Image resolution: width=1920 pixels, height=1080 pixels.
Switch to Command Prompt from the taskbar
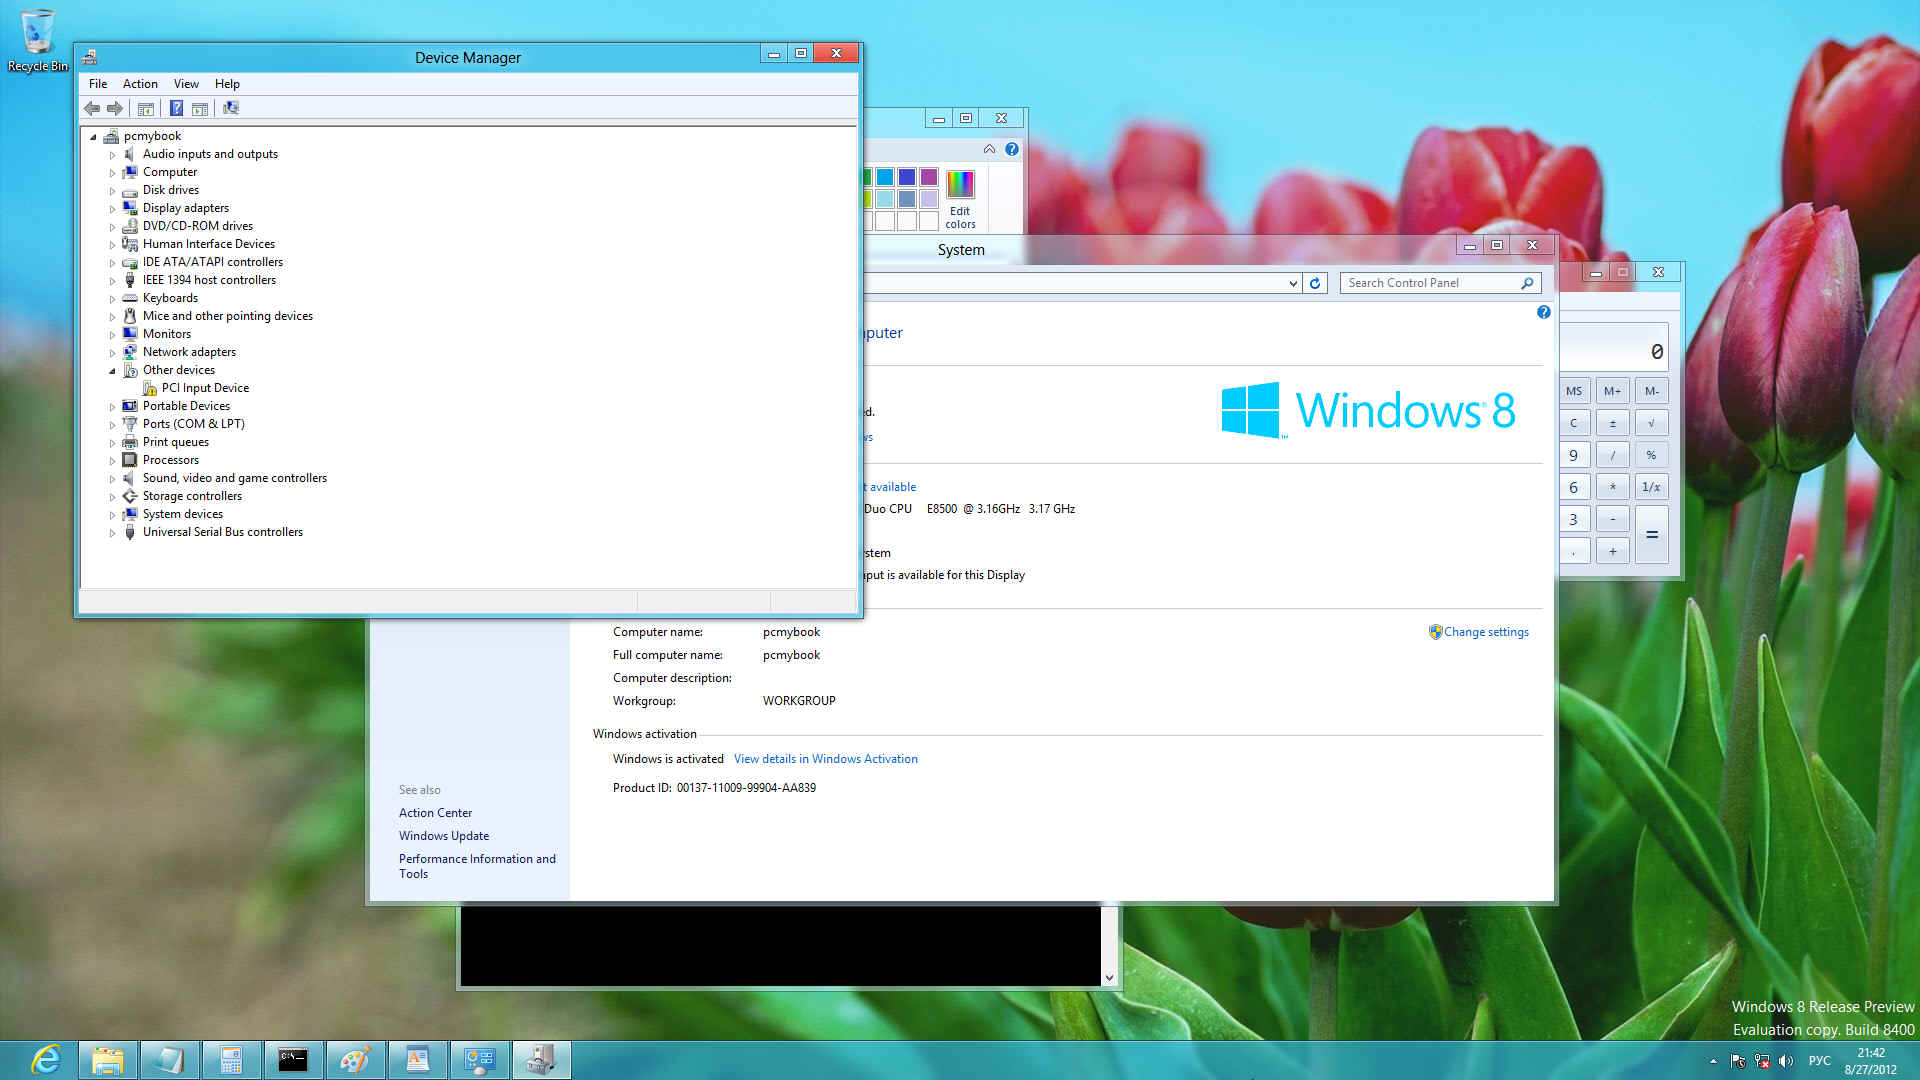pyautogui.click(x=293, y=1060)
